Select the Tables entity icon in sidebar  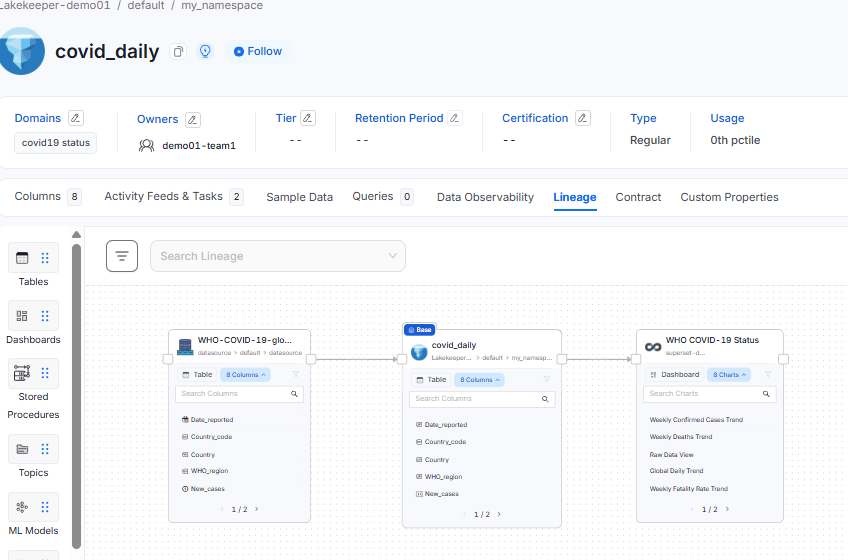(x=22, y=258)
